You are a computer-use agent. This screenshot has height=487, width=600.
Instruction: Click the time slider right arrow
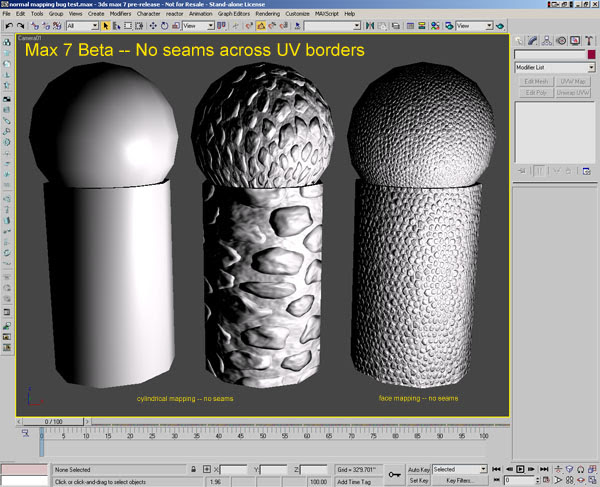(x=87, y=422)
